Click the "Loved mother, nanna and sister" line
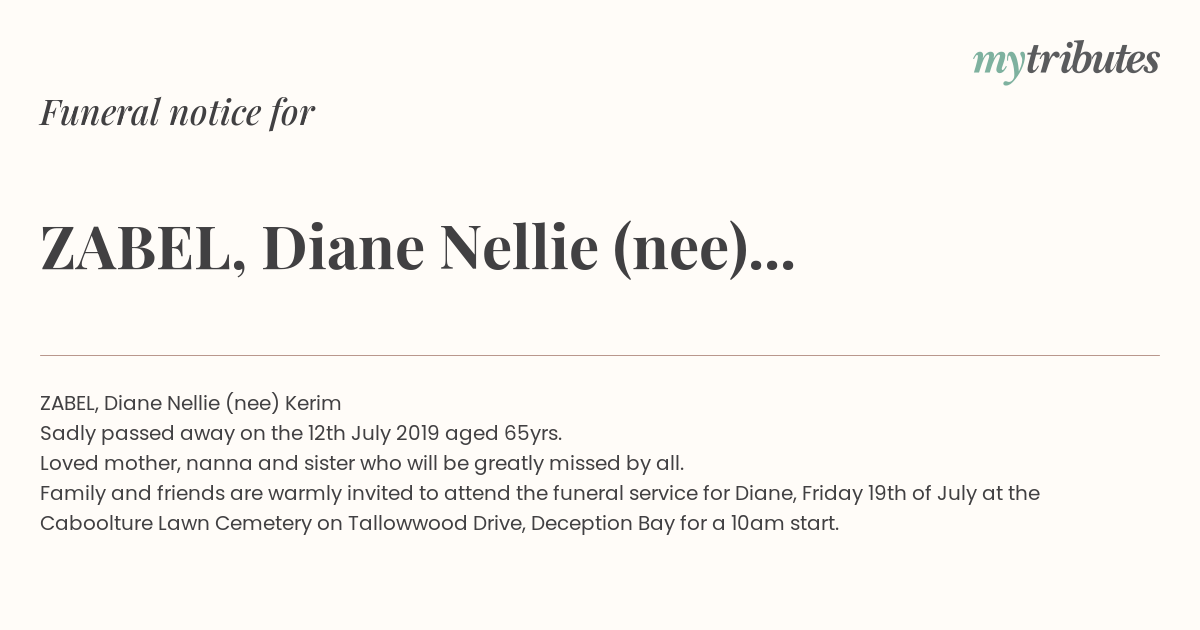The height and width of the screenshot is (630, 1200). click(361, 463)
